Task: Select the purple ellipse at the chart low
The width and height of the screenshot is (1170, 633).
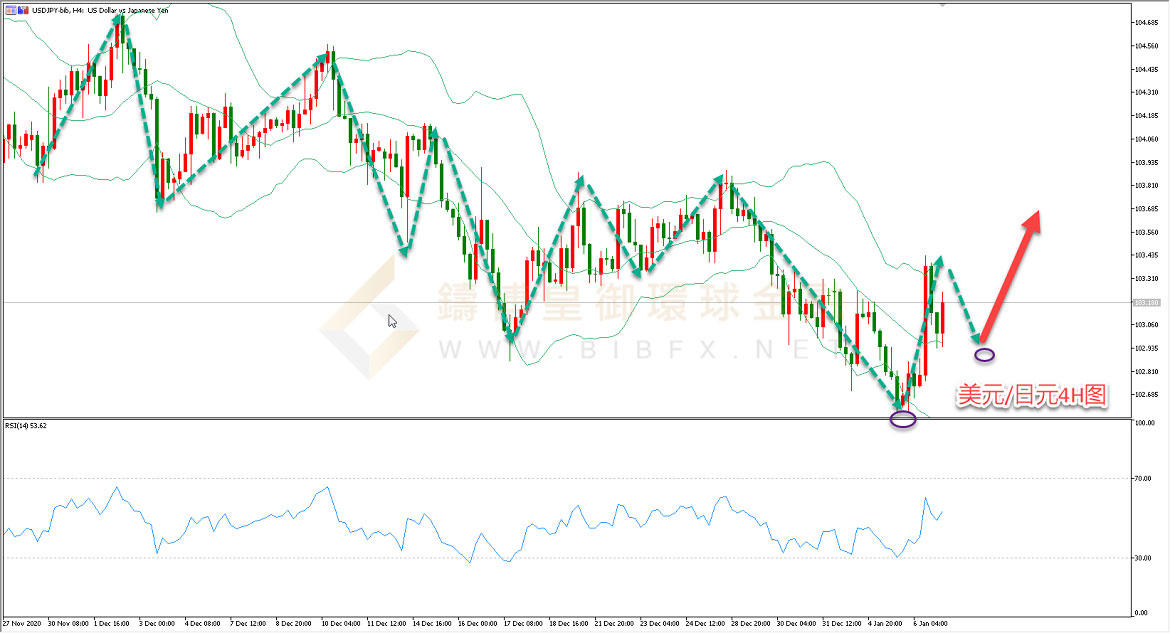Action: pyautogui.click(x=902, y=419)
